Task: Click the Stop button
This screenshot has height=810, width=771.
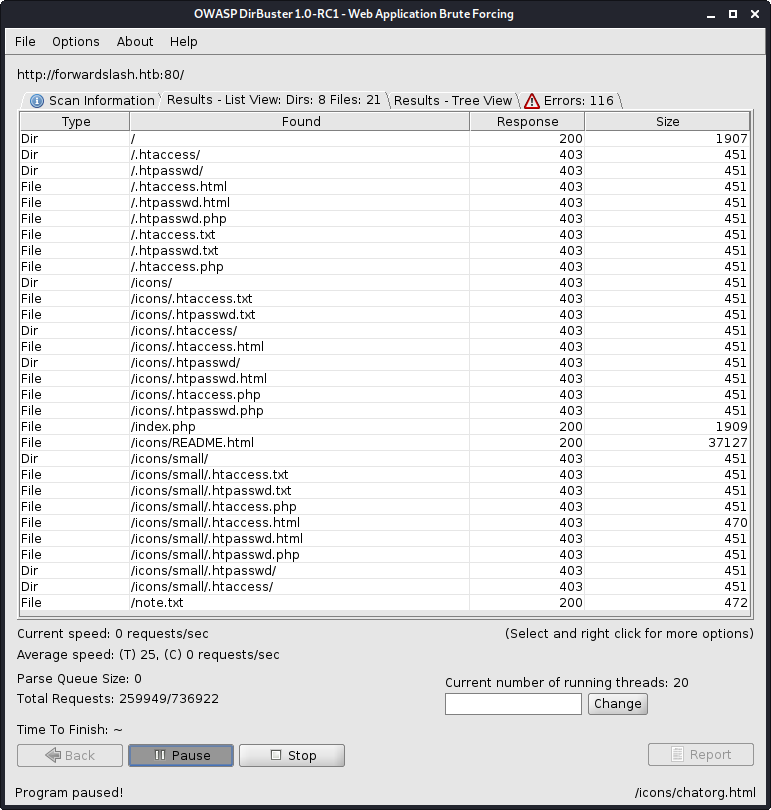Action: [x=292, y=755]
